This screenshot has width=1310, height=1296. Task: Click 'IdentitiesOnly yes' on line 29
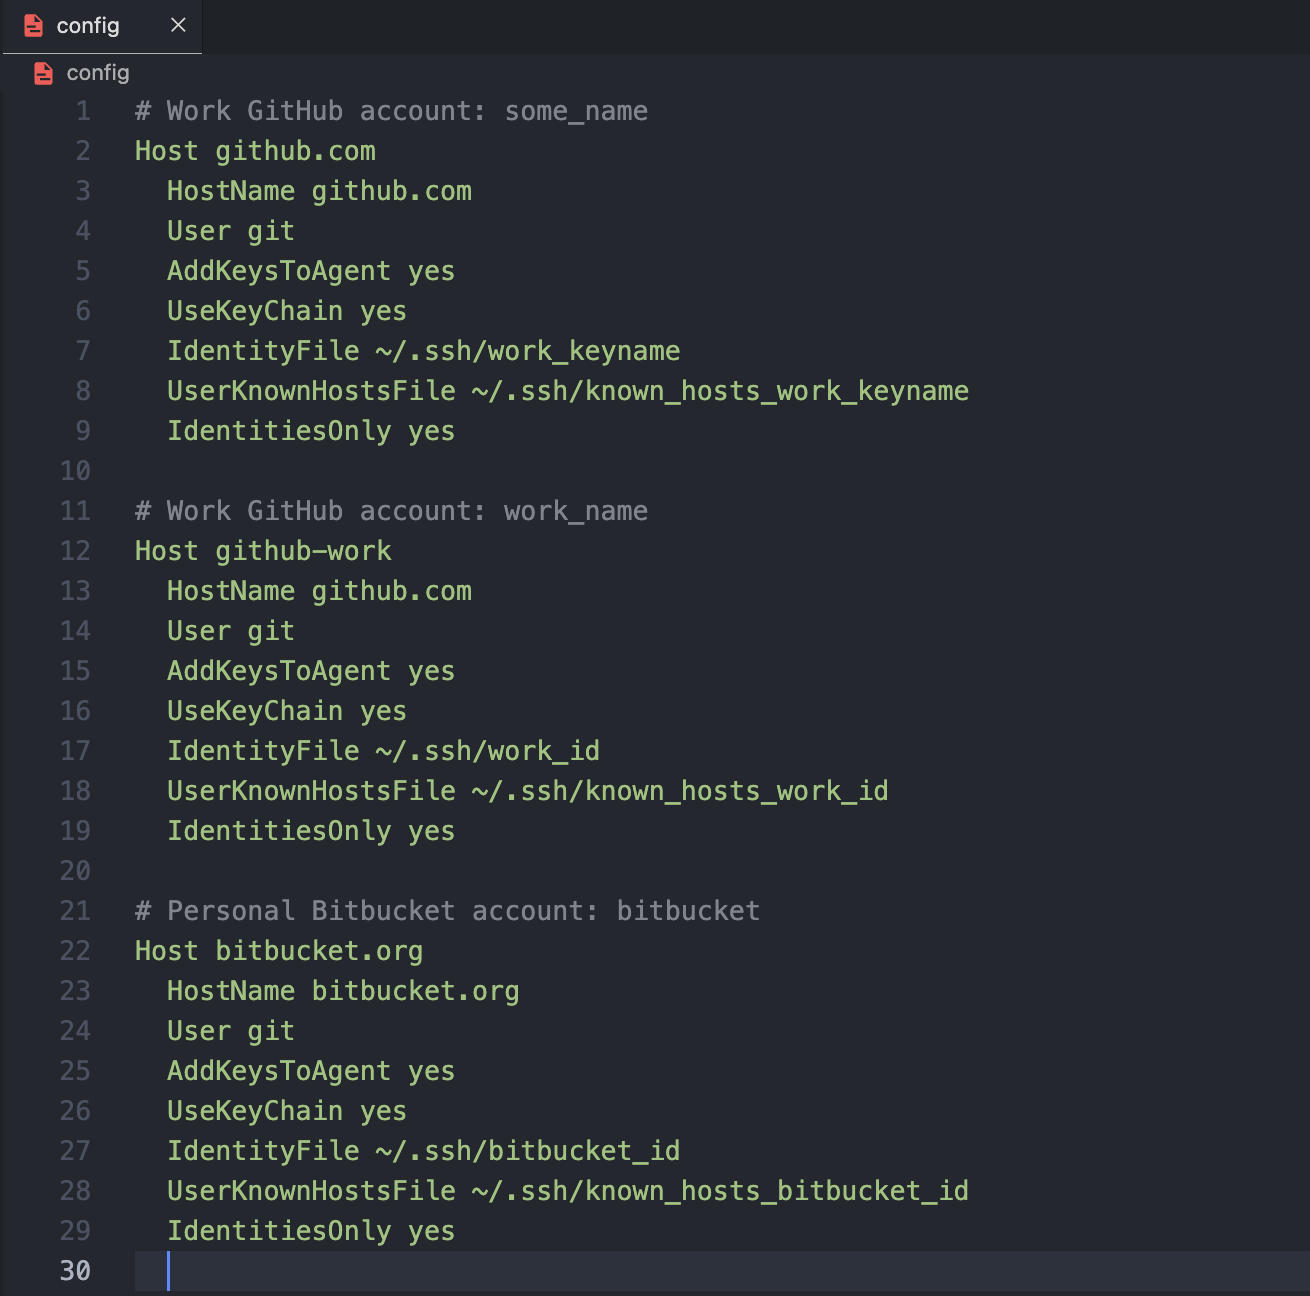pyautogui.click(x=311, y=1231)
